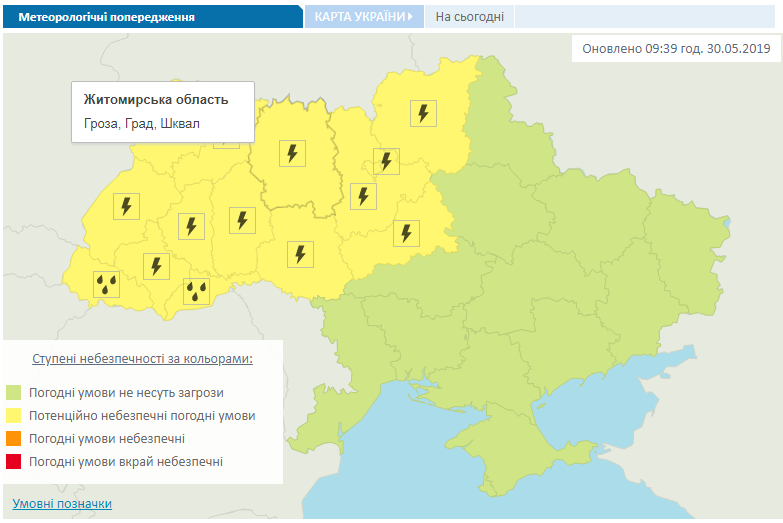The width and height of the screenshot is (783, 523).
Task: Open the lightning warning in Khmelnytskyi oblast
Action: [x=243, y=220]
